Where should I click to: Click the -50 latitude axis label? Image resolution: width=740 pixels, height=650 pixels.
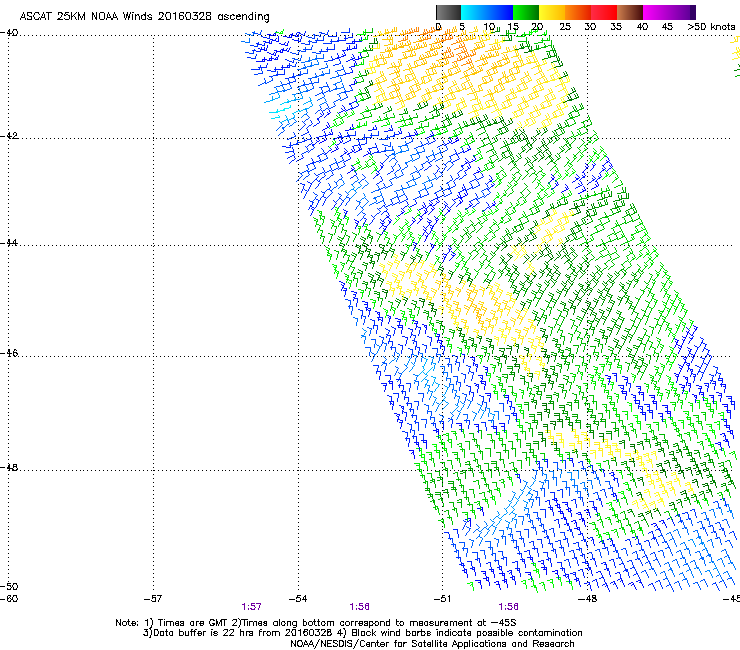[9, 587]
